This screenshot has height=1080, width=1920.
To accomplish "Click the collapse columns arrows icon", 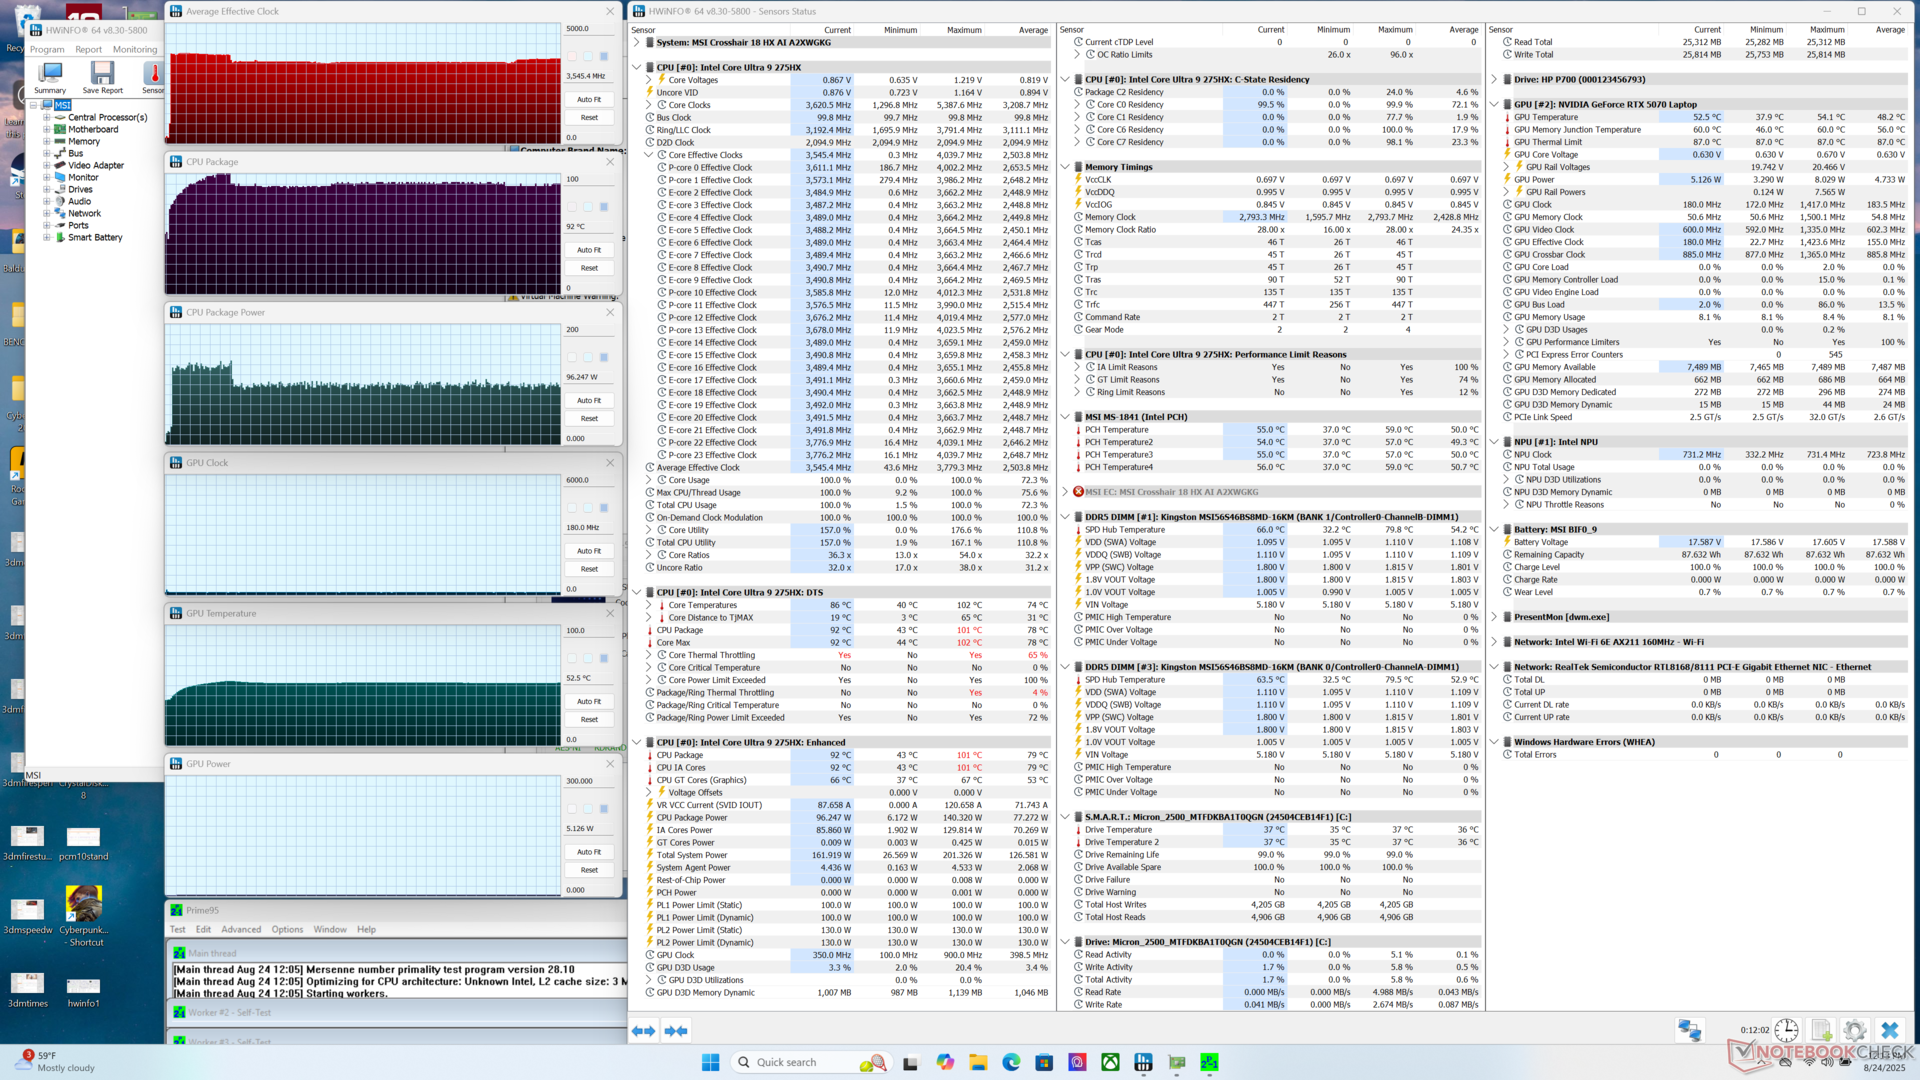I will click(x=676, y=1031).
